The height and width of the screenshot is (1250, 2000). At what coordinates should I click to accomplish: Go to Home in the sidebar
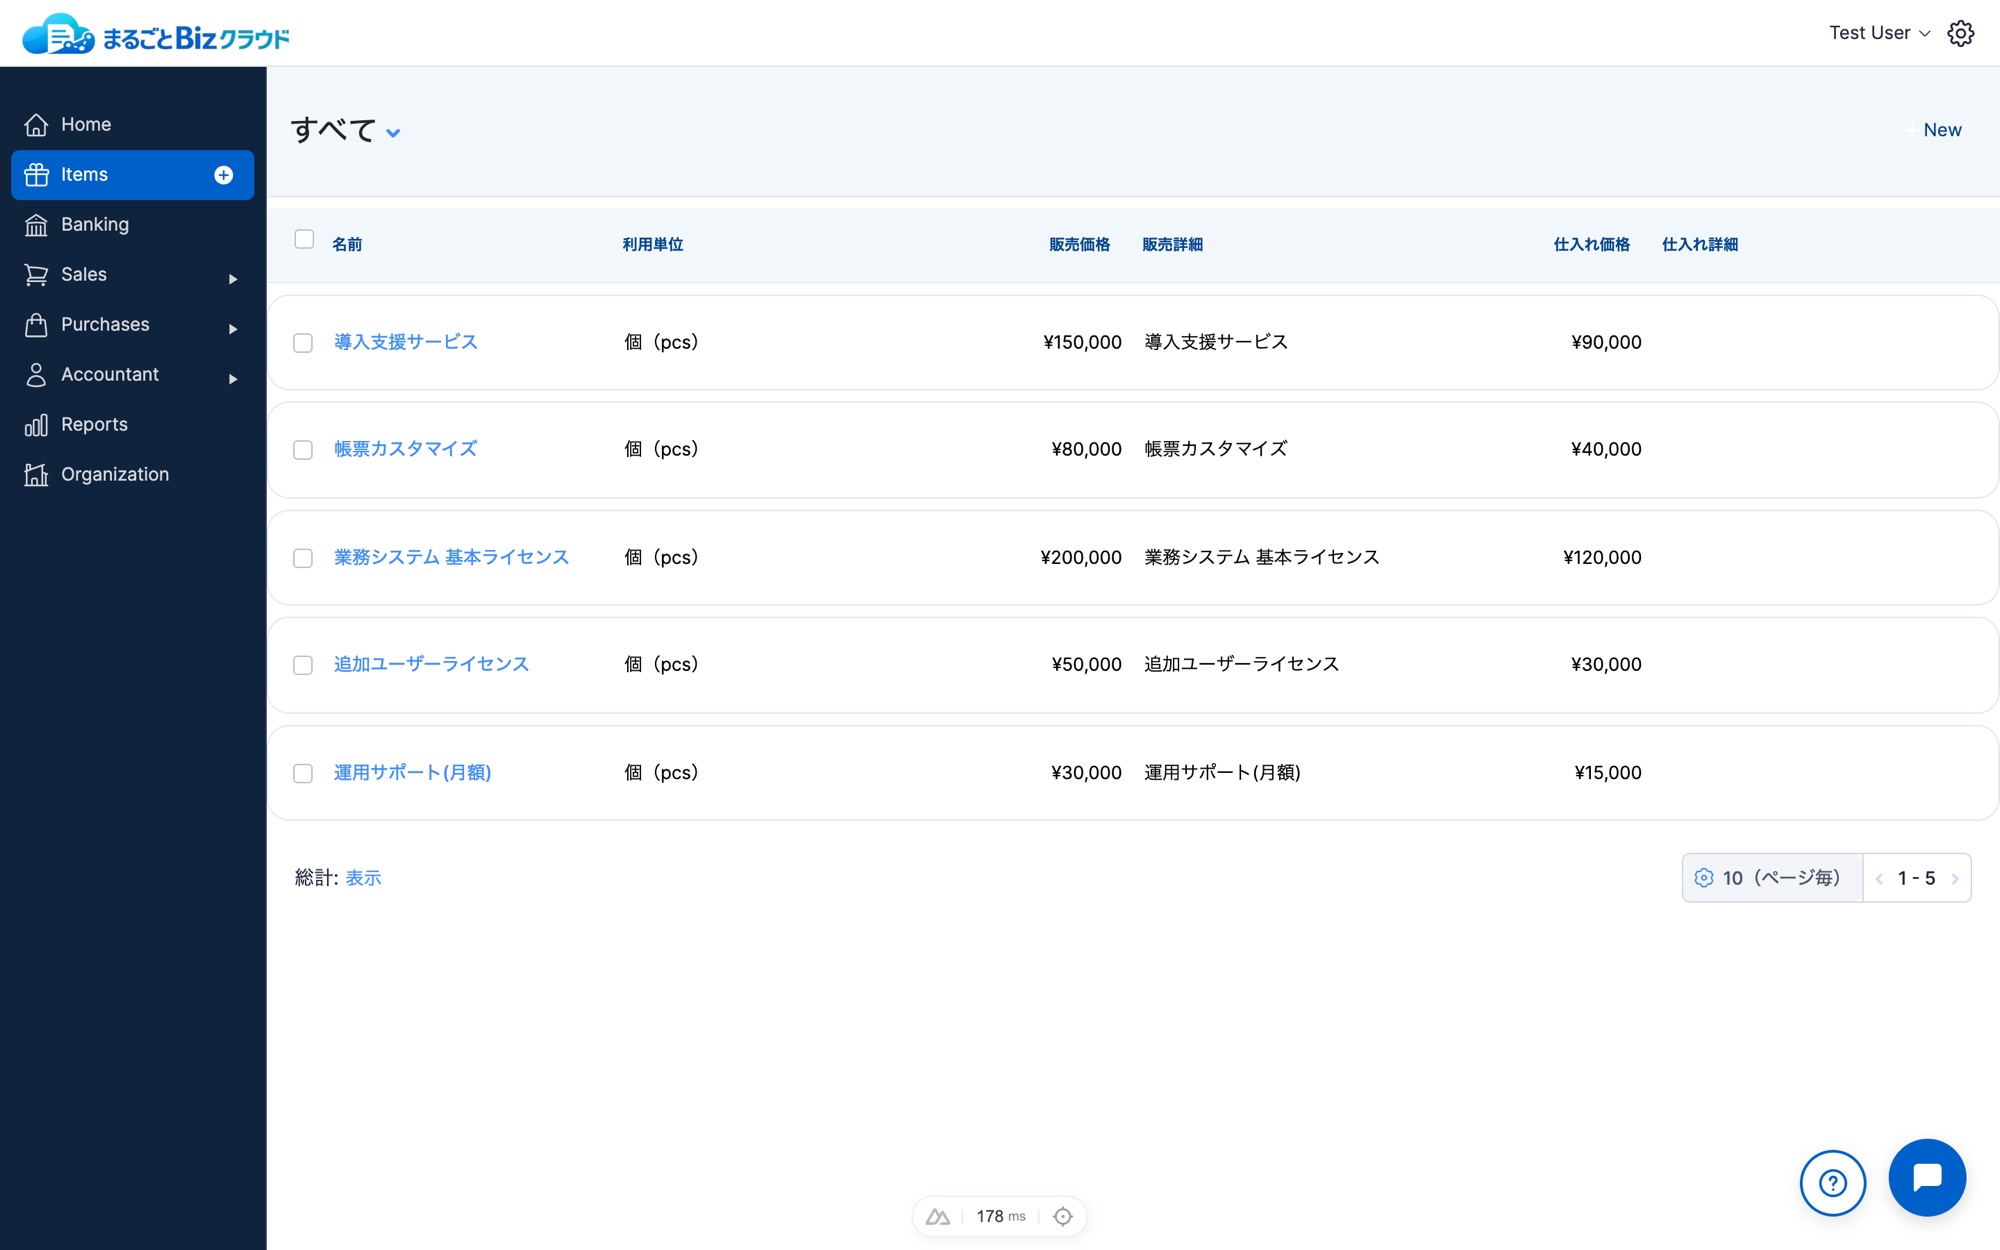(x=133, y=125)
